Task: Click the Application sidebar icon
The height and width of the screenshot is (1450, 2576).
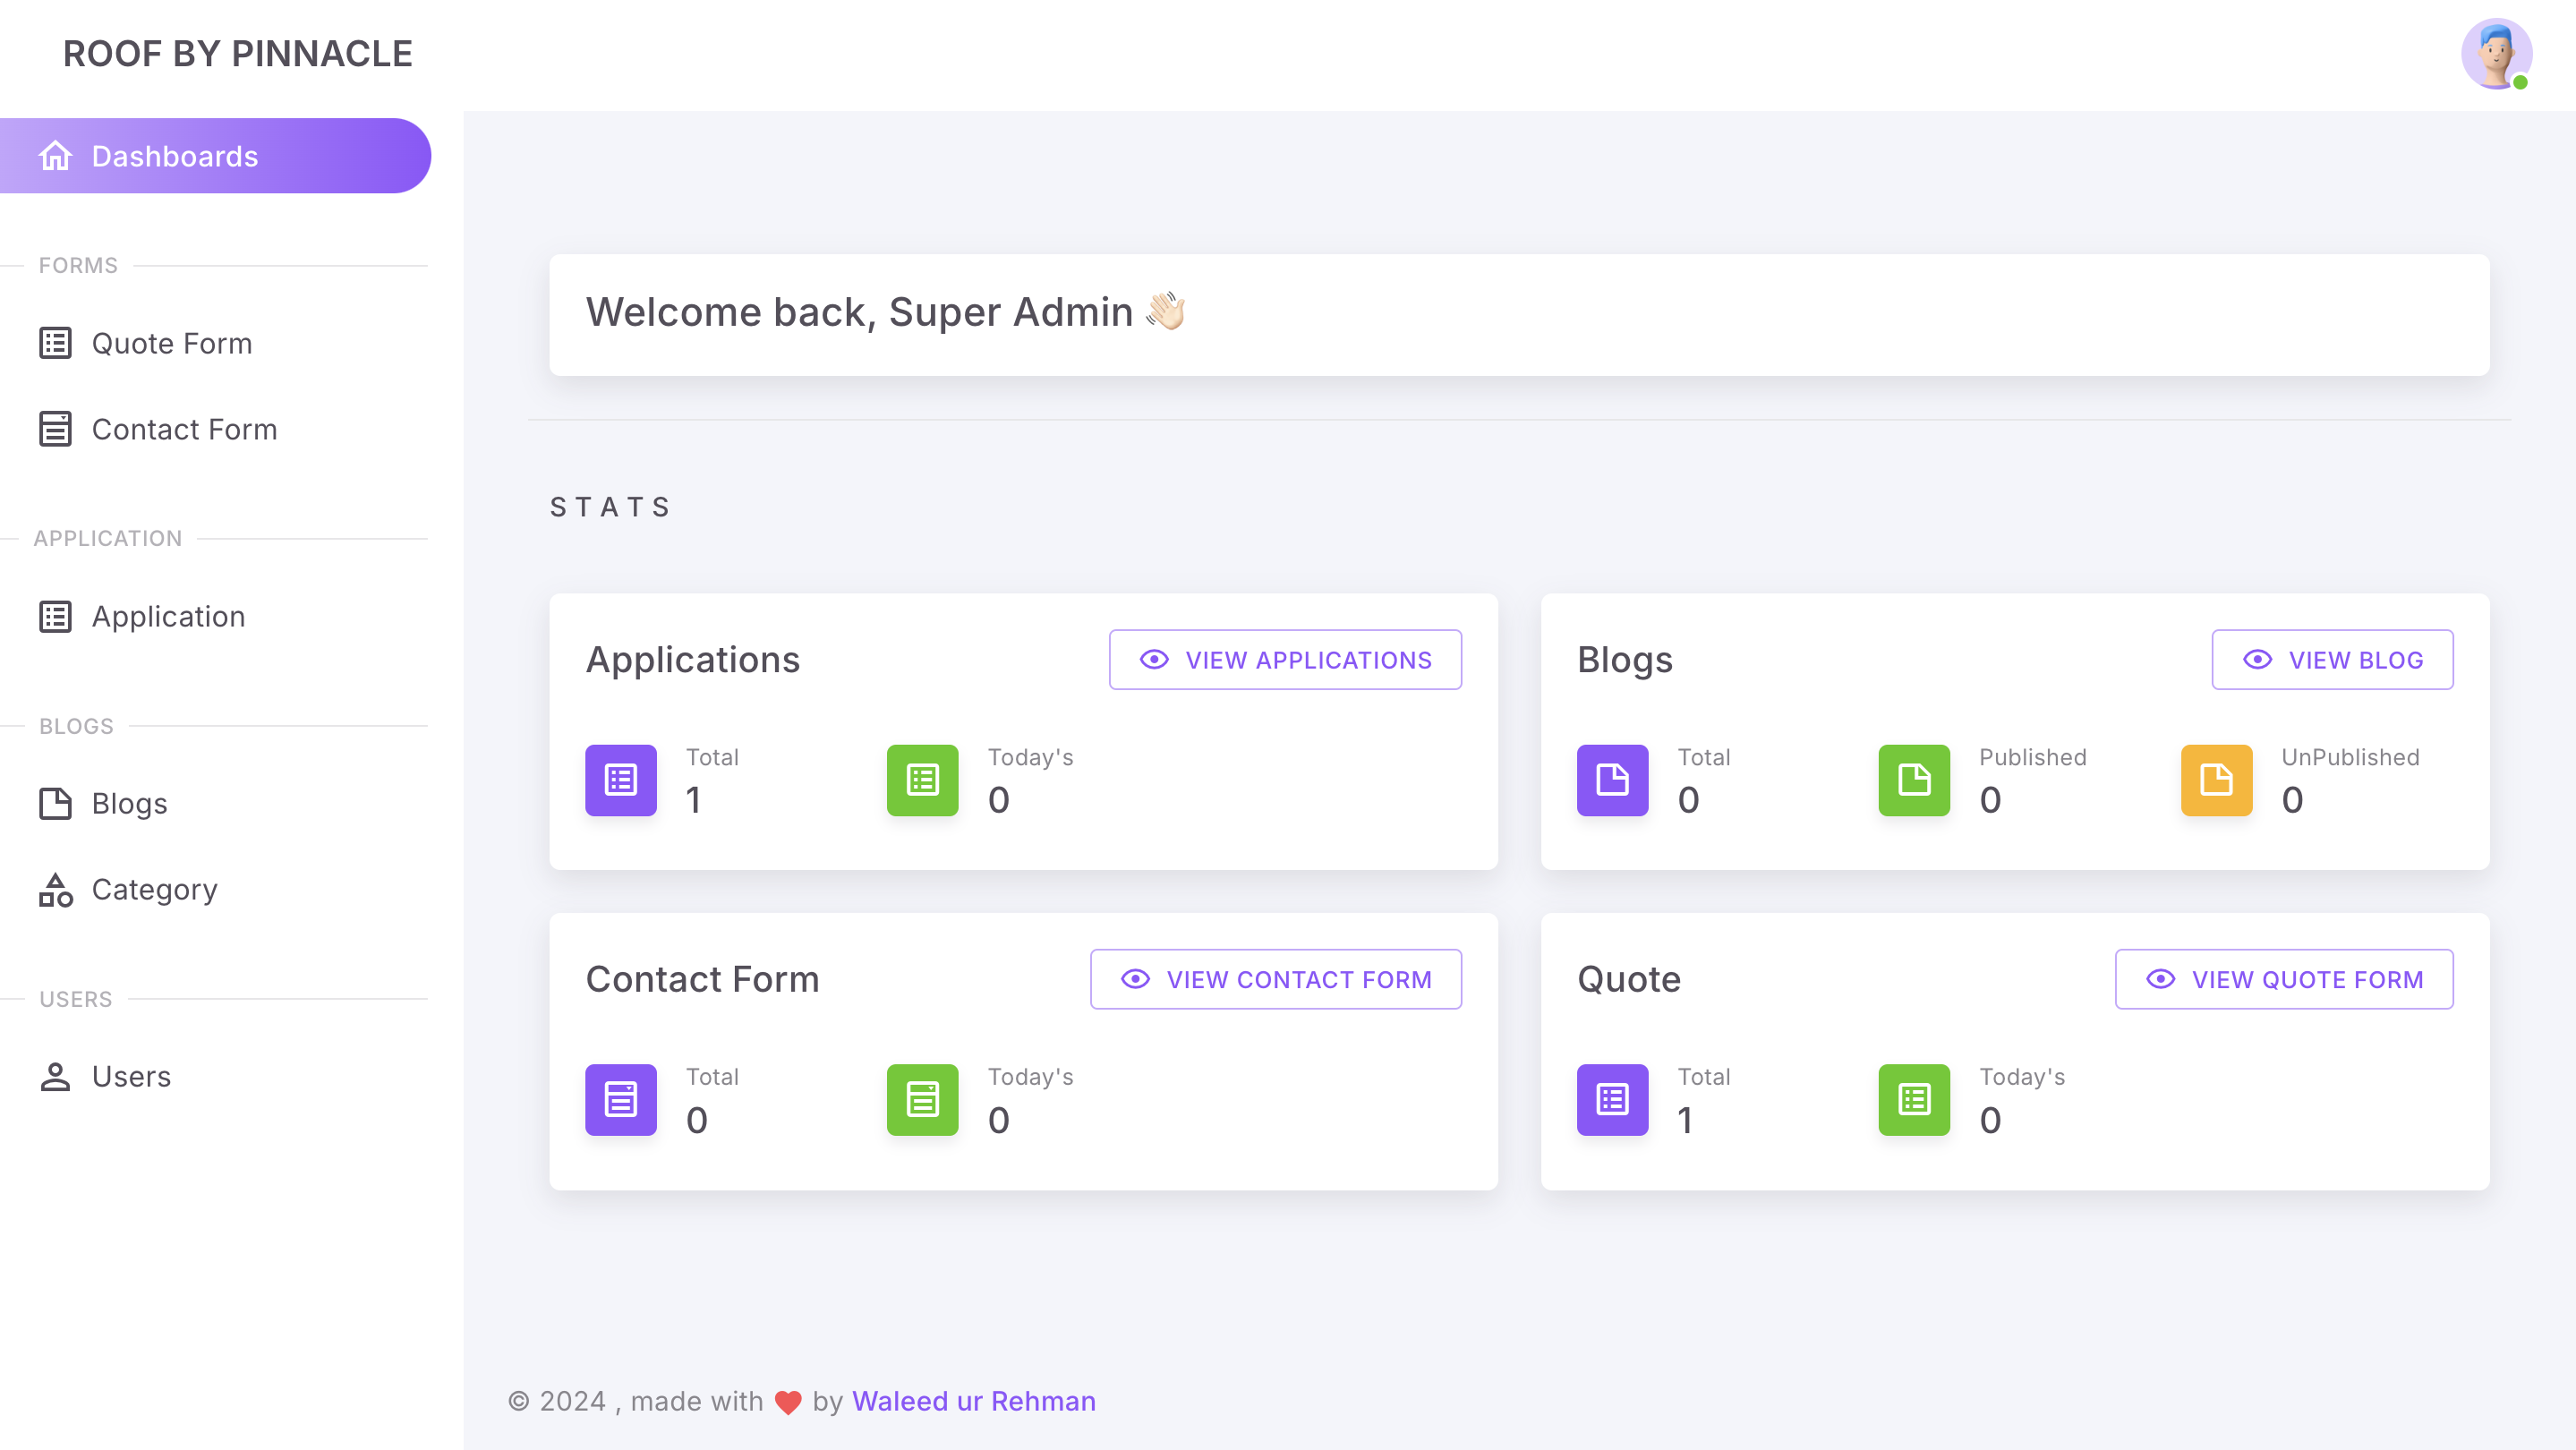Action: 53,616
